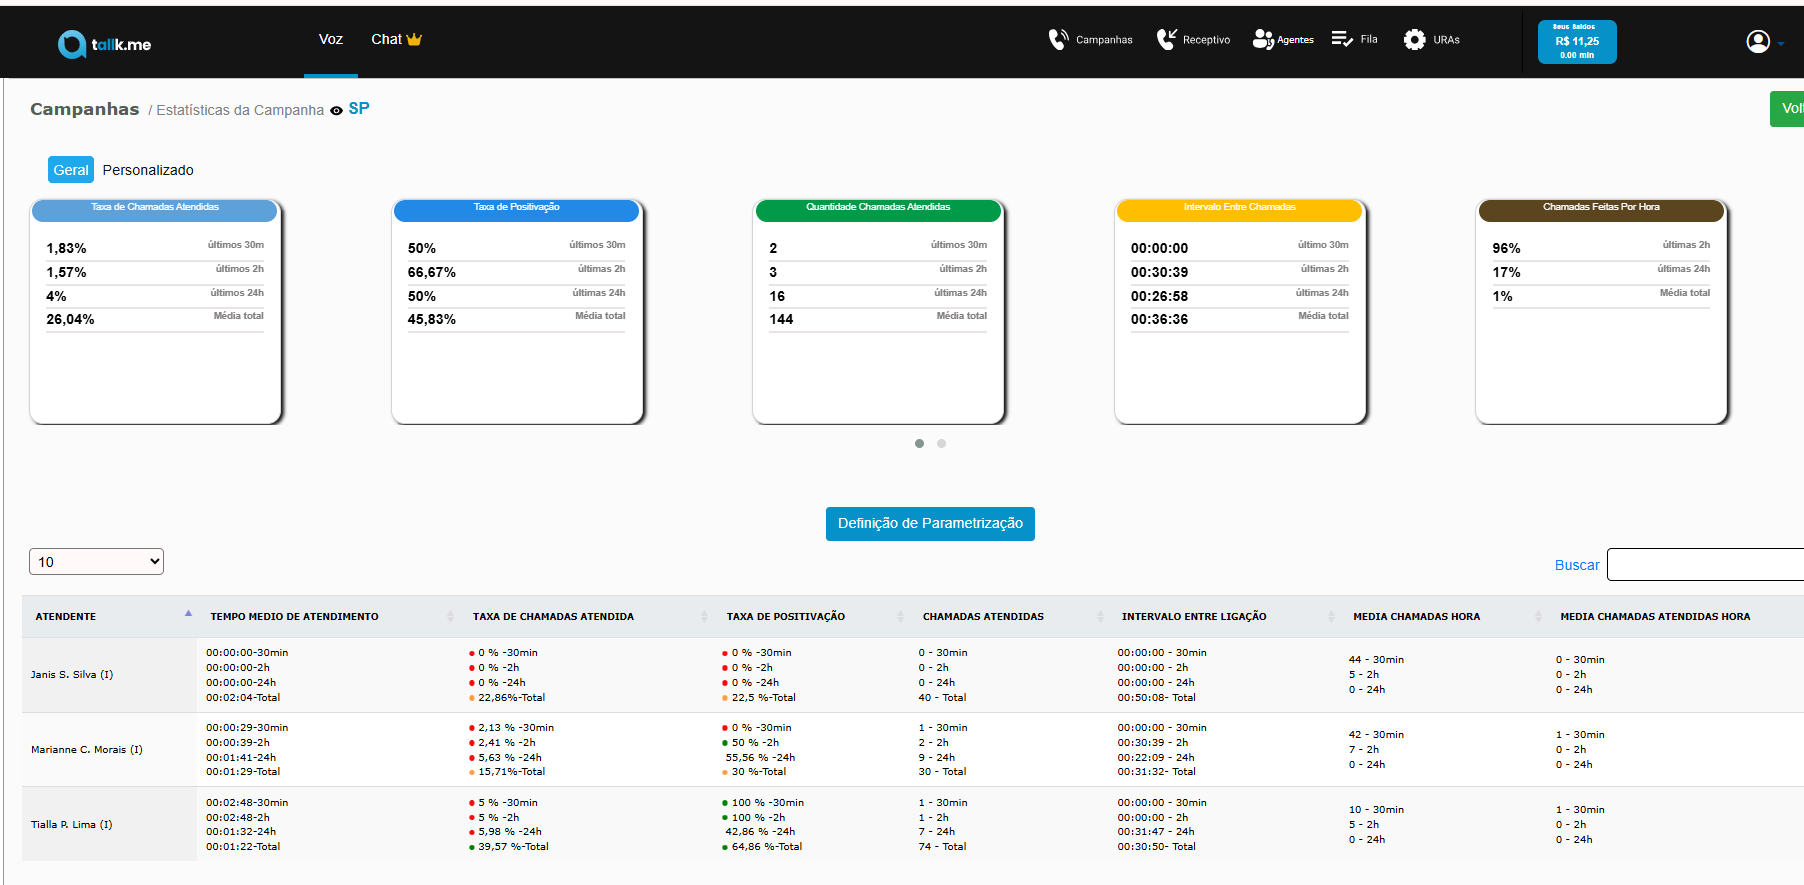
Task: Open the Fila queue list icon
Action: point(1342,39)
